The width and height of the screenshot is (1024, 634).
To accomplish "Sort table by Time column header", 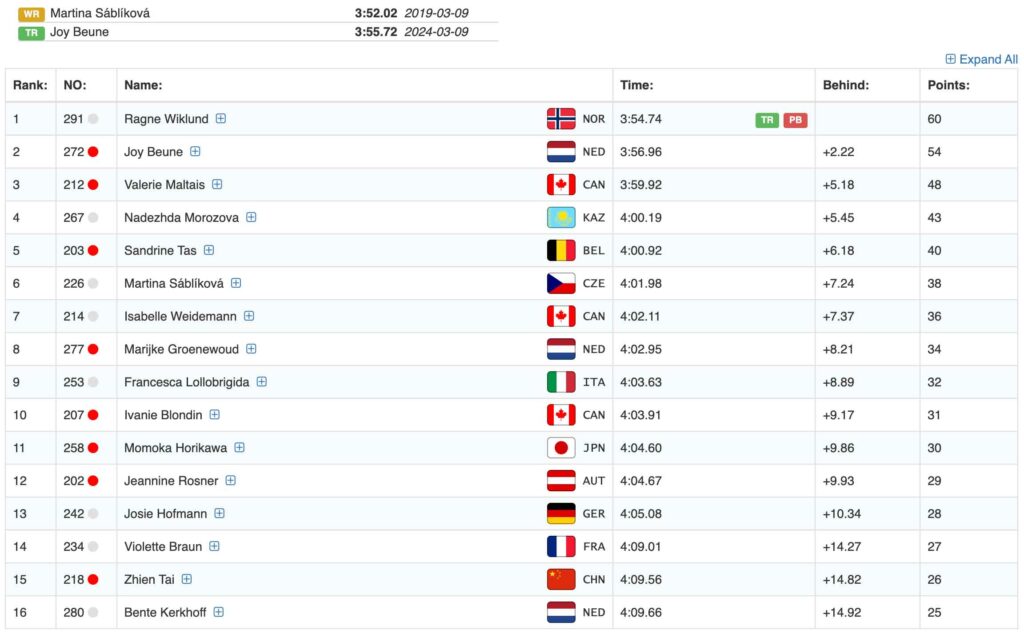I will pos(636,85).
